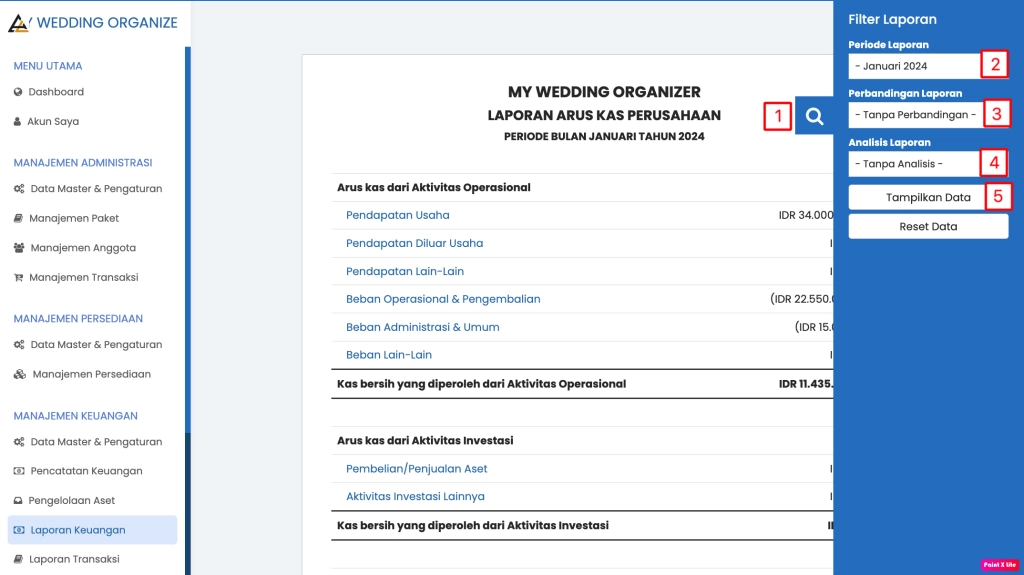
Task: Select Laporan Transaksi in sidebar
Action: click(74, 559)
